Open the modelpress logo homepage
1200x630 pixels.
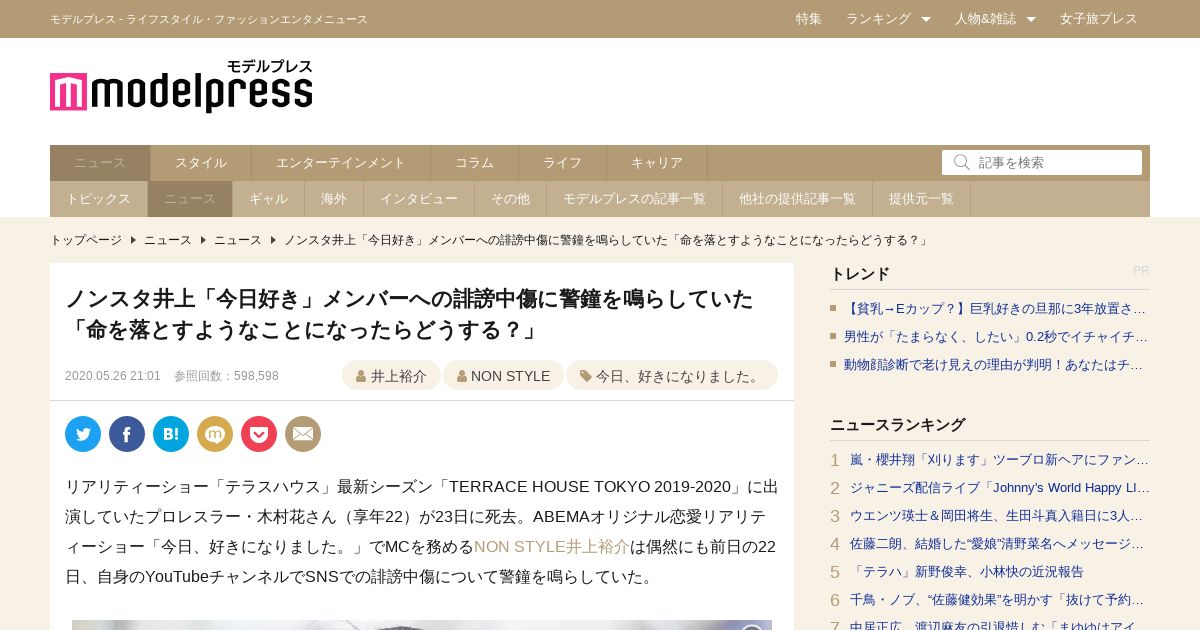pos(181,86)
